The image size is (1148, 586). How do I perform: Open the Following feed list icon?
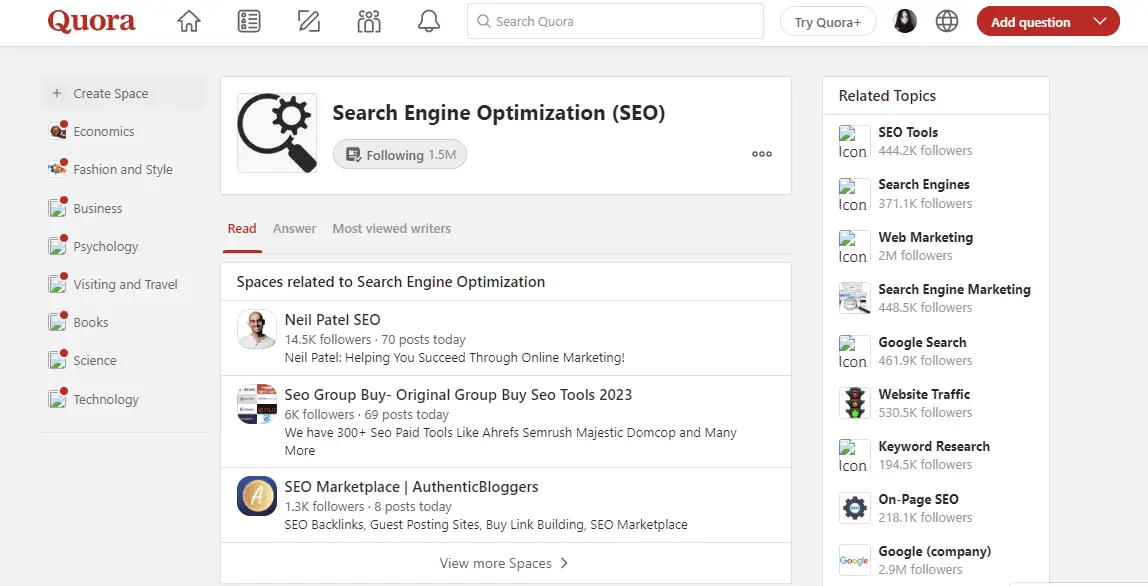[249, 21]
